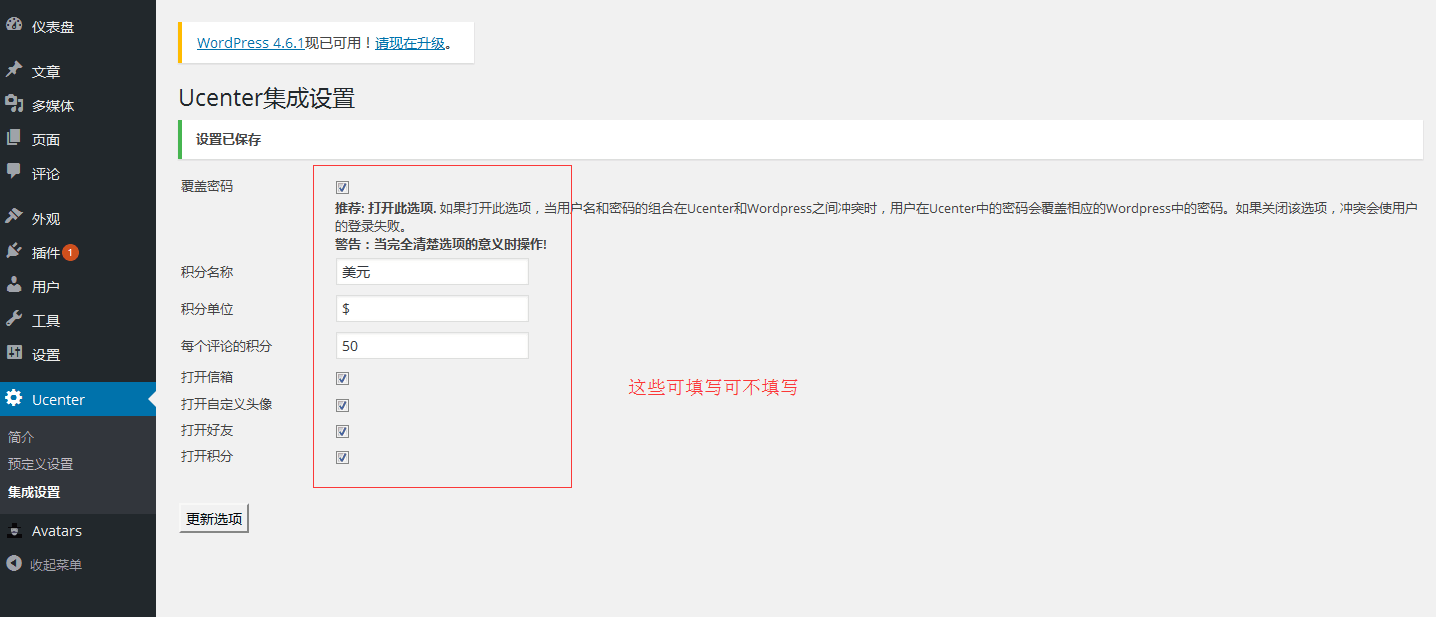Viewport: 1436px width, 617px height.
Task: Click the plugin icon next to 插件
Action: [x=14, y=251]
